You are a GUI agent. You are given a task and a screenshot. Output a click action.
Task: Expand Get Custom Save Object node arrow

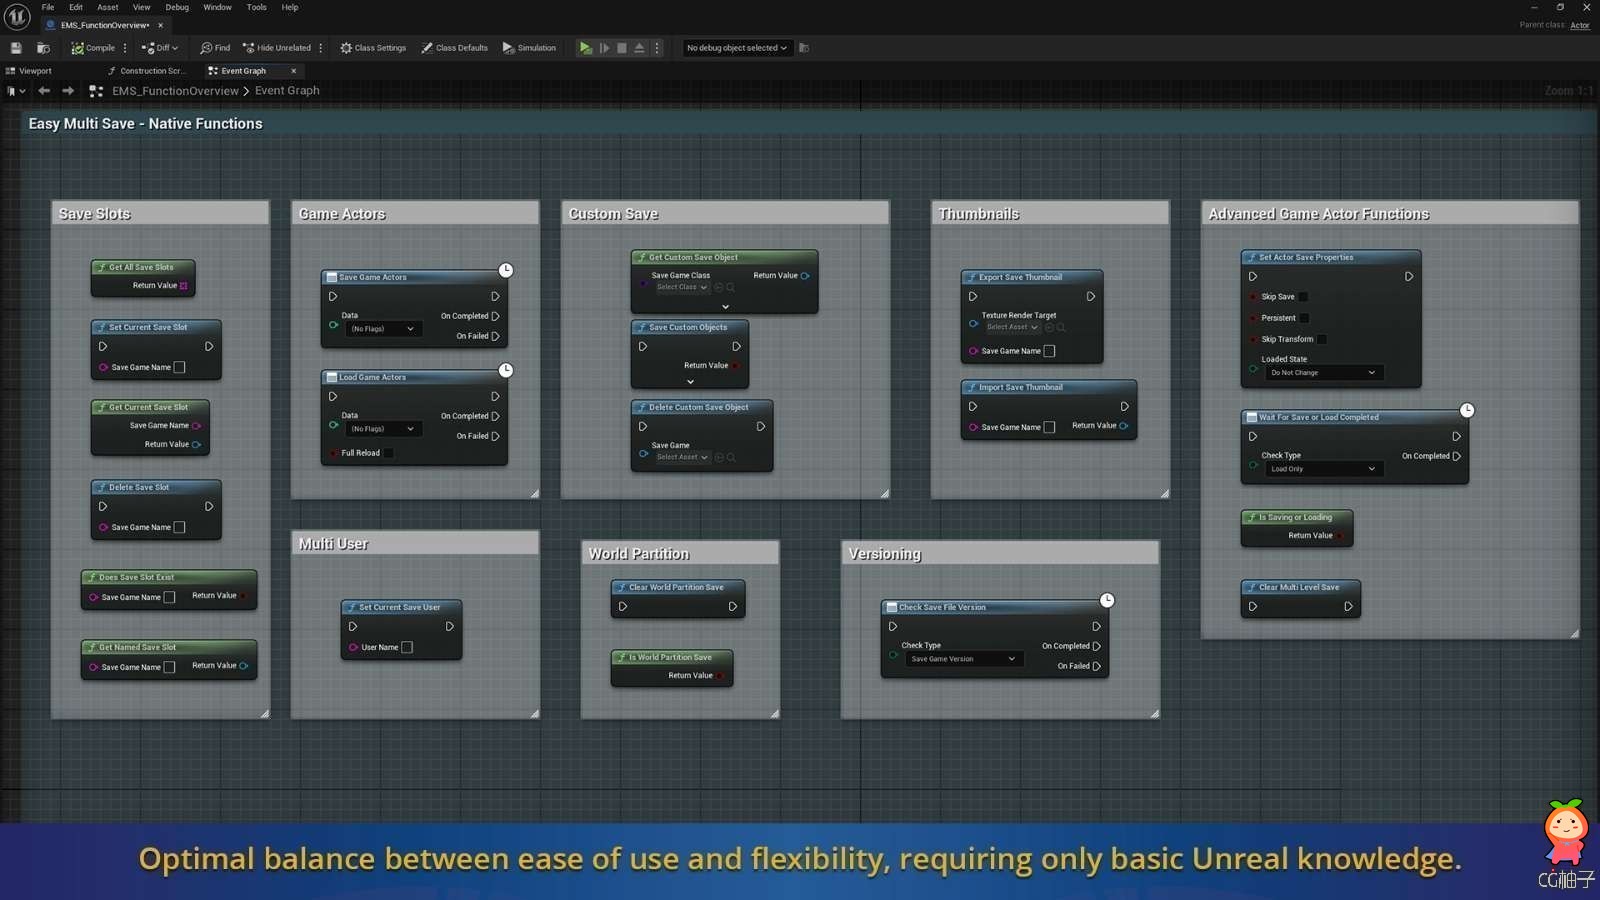pyautogui.click(x=725, y=307)
